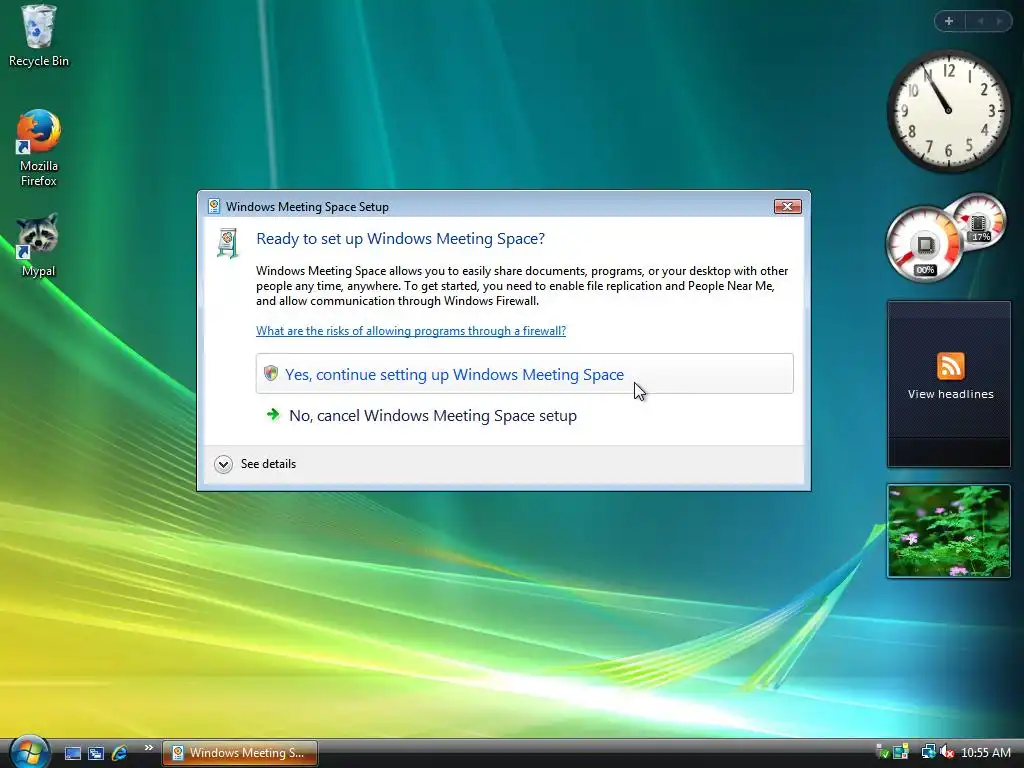Image resolution: width=1024 pixels, height=768 pixels.
Task: Click the CPU meter gadget dial
Action: pyautogui.click(x=924, y=245)
